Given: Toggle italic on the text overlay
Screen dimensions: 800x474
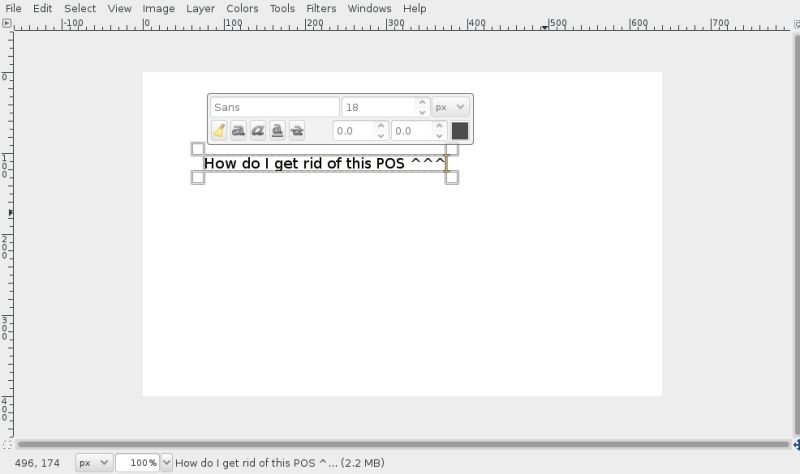Looking at the screenshot, I should [258, 131].
